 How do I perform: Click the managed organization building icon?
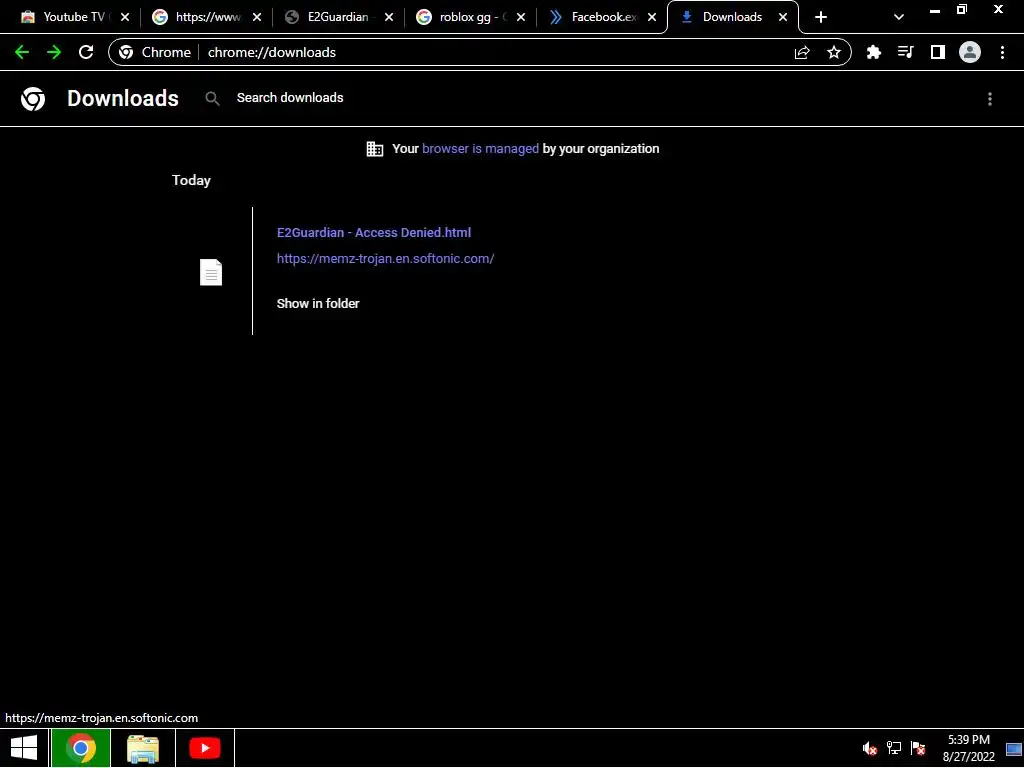[x=375, y=149]
